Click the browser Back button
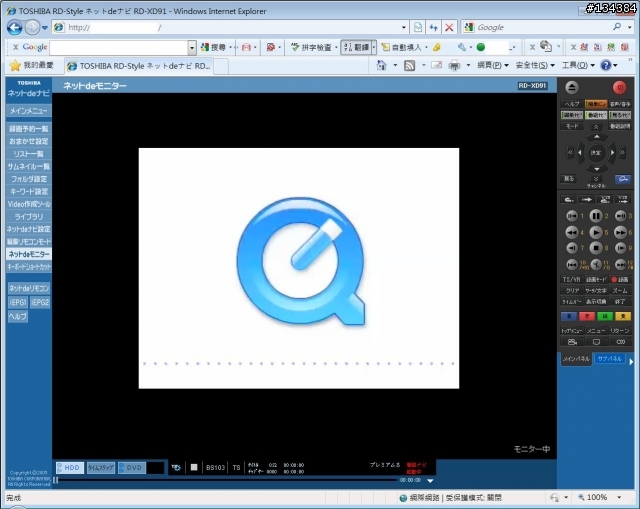640x509 pixels. (14, 27)
